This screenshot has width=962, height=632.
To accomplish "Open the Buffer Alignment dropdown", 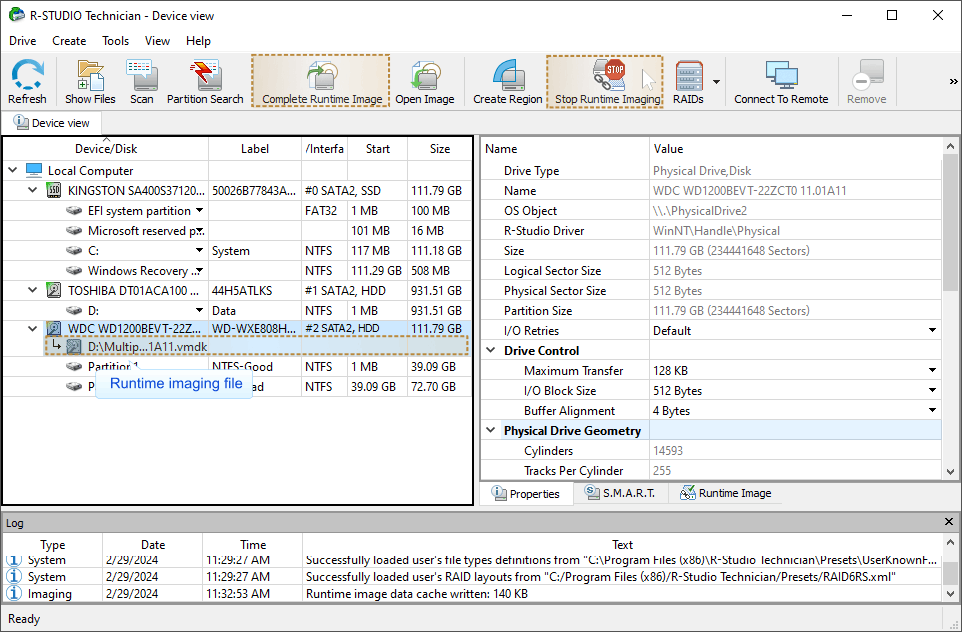I will click(x=933, y=410).
